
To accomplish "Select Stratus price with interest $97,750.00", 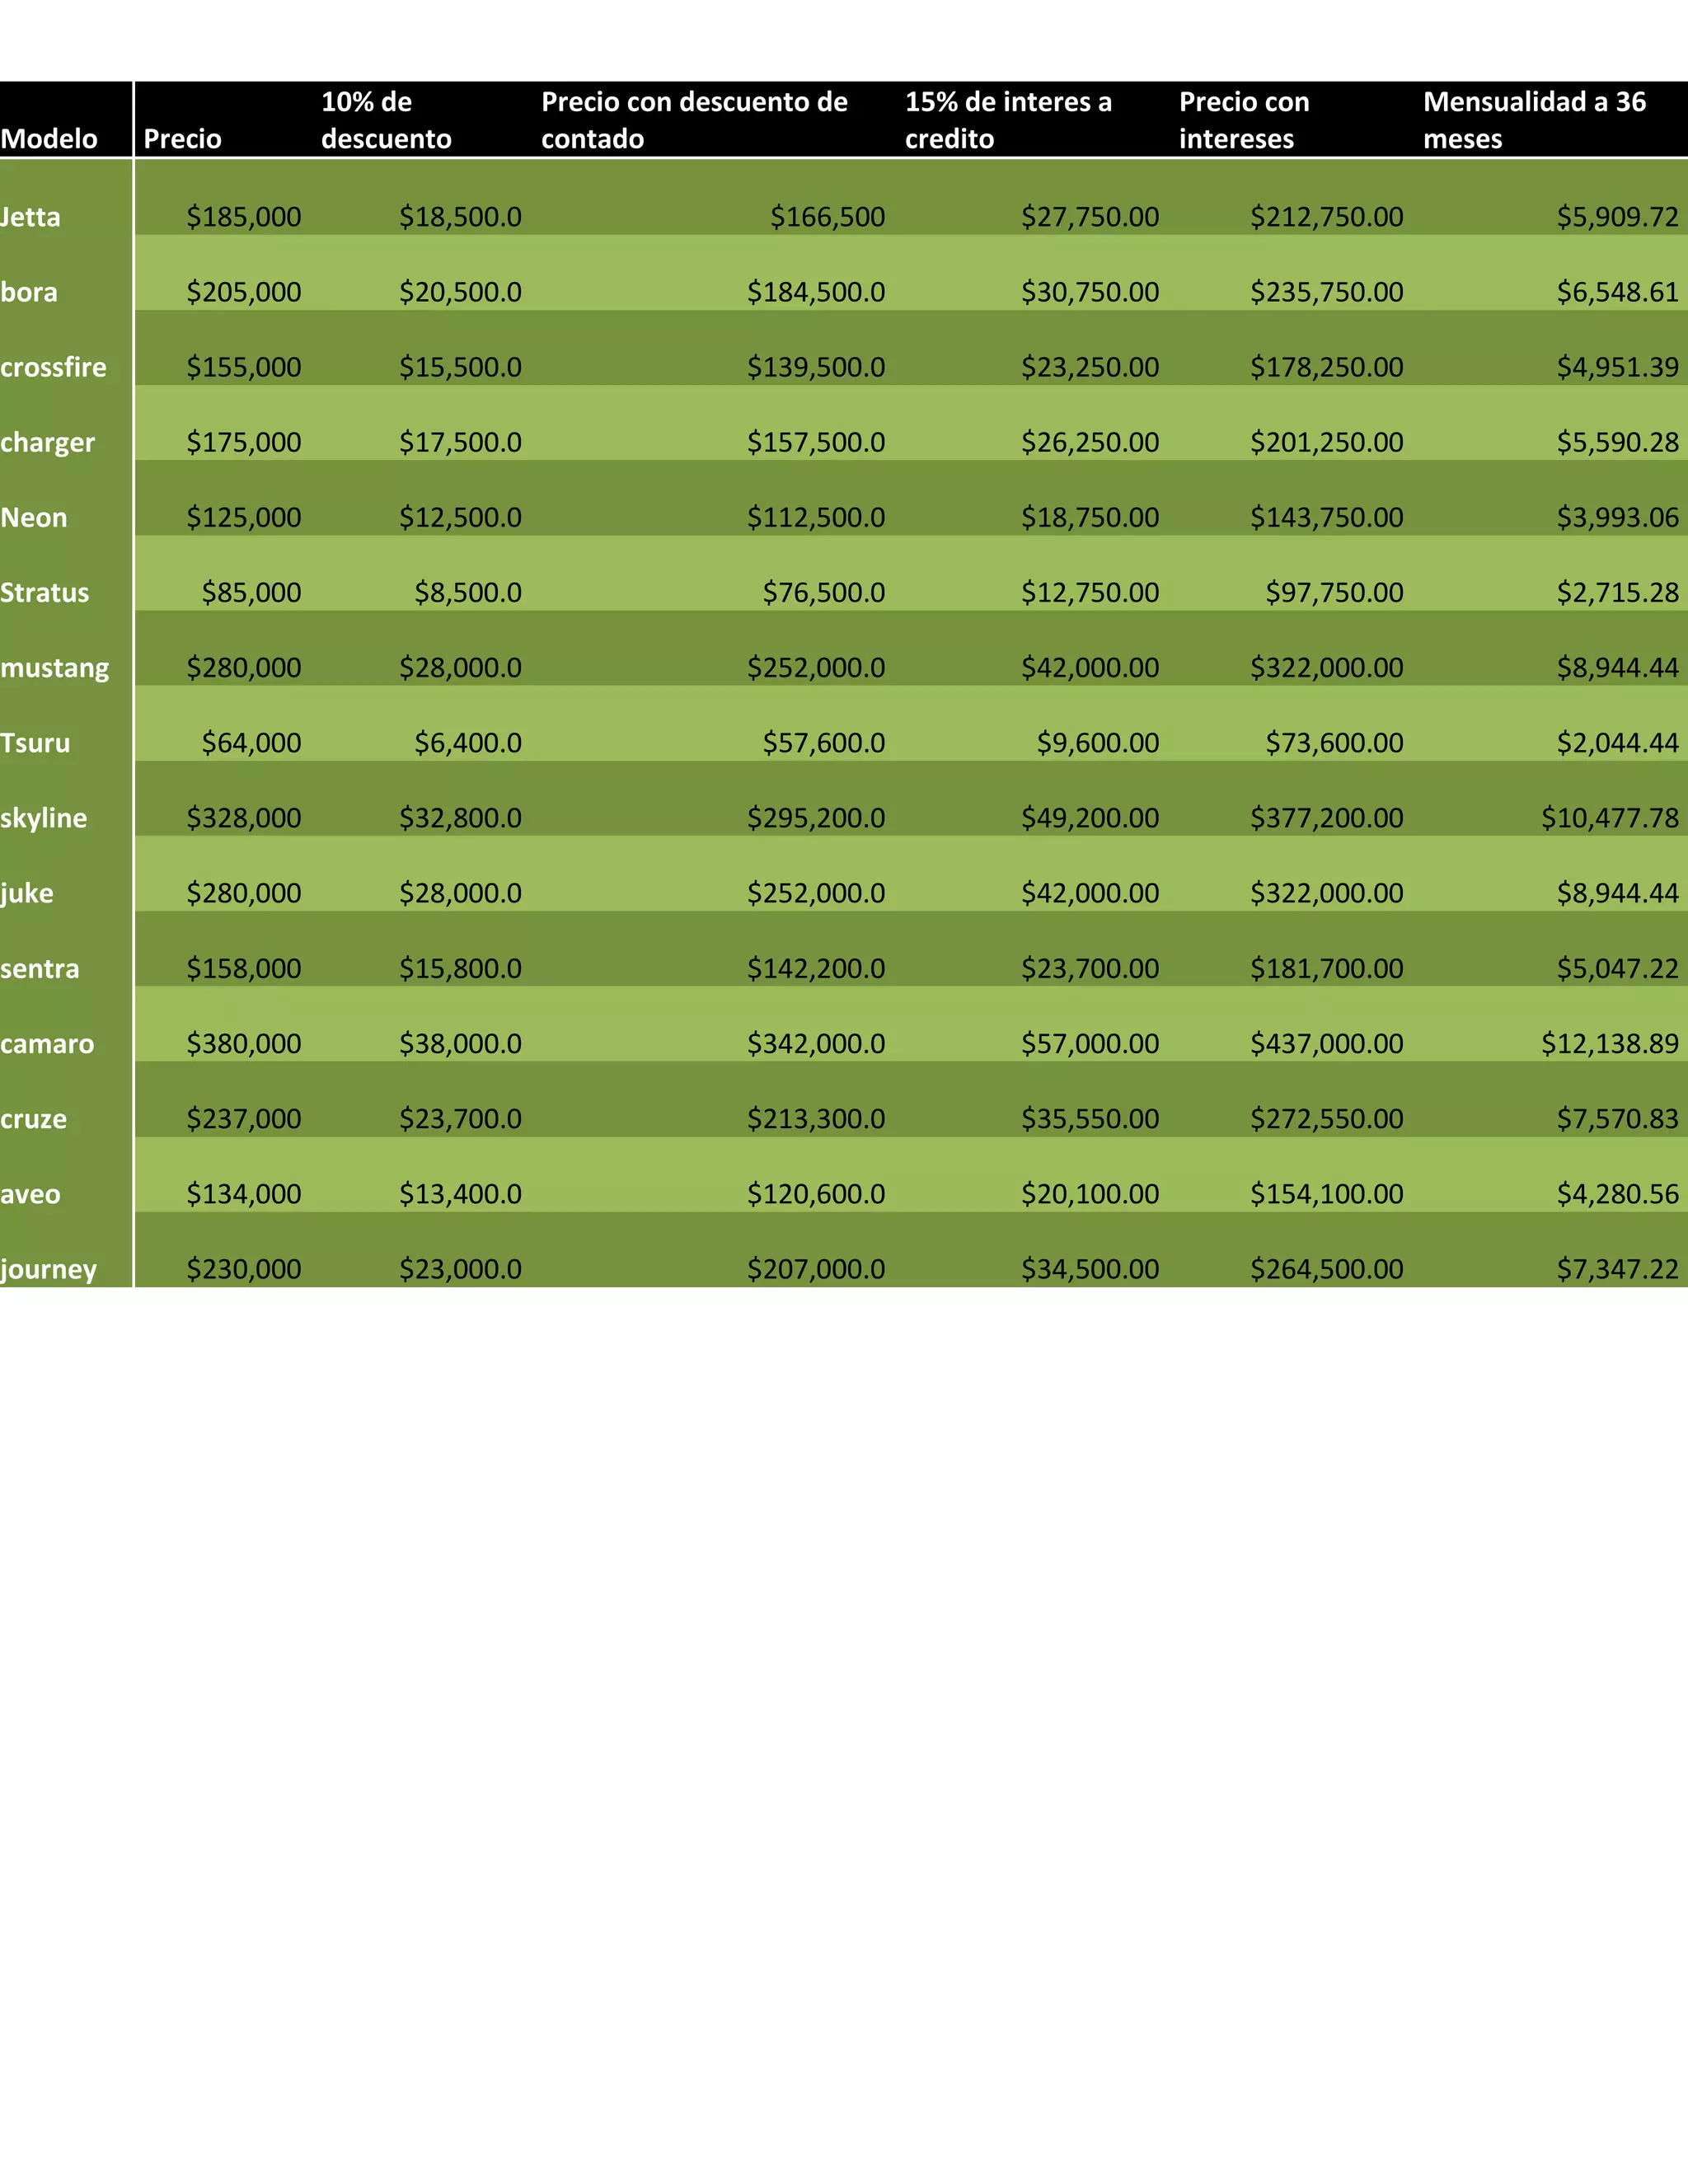I will click(1334, 592).
